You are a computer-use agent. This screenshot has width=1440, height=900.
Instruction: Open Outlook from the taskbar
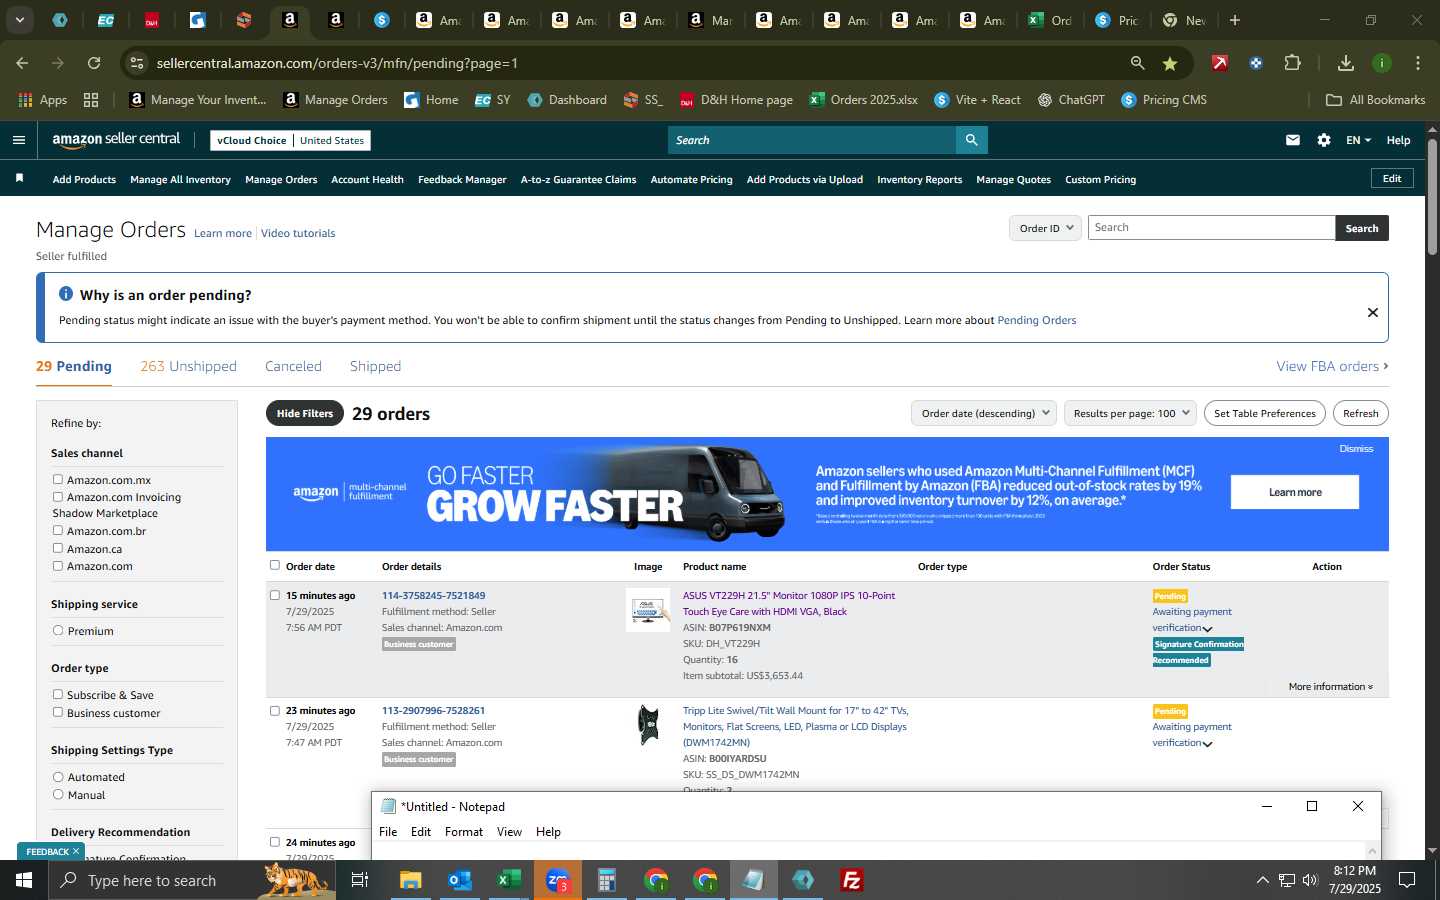[459, 880]
